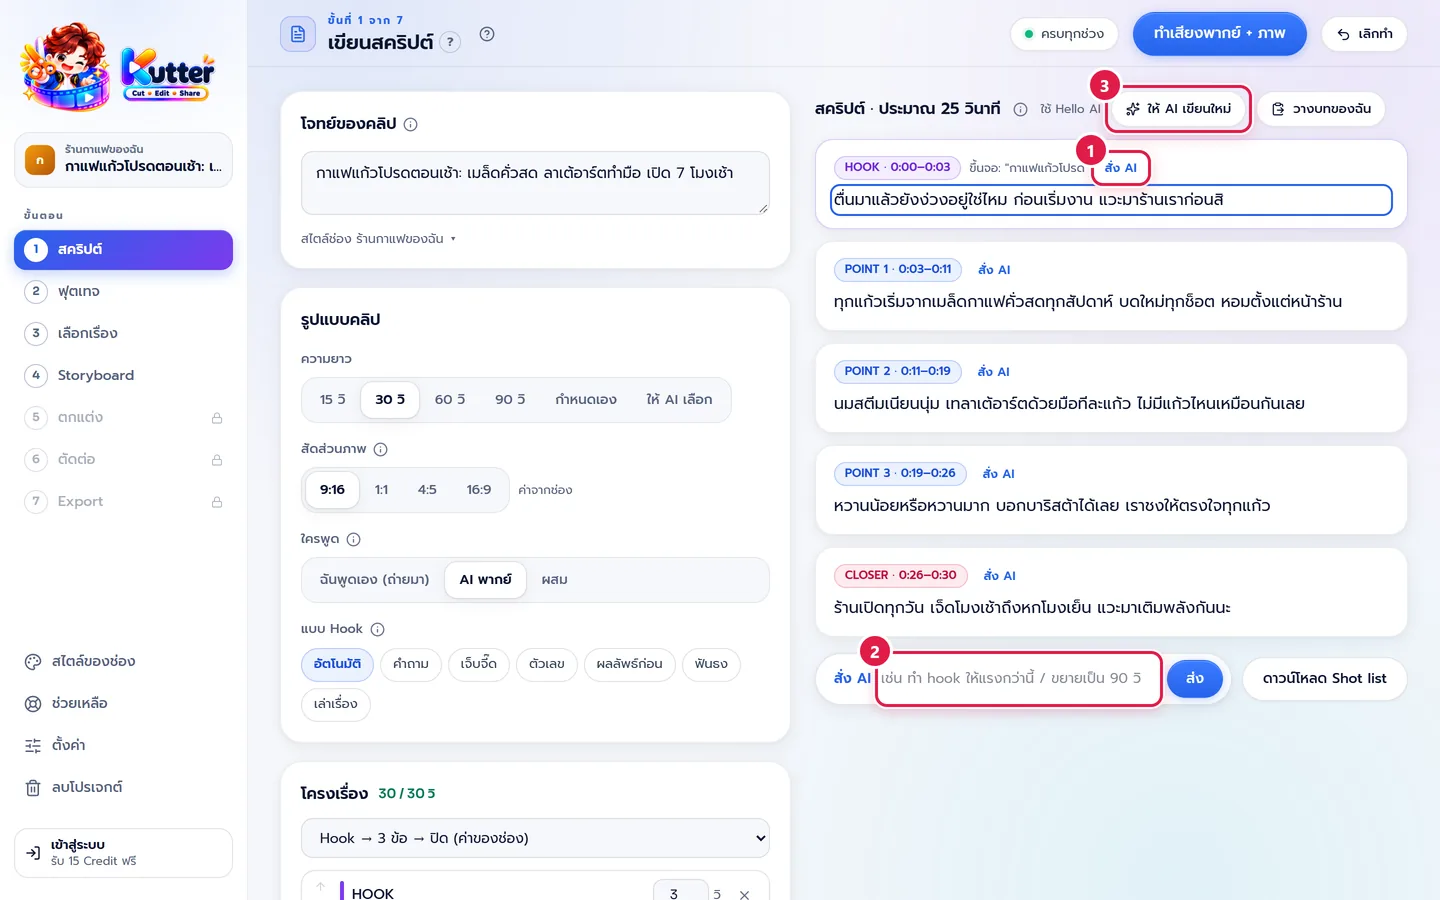Click the Kutter logo
Viewport: 1440px width, 900px height.
pos(118,67)
